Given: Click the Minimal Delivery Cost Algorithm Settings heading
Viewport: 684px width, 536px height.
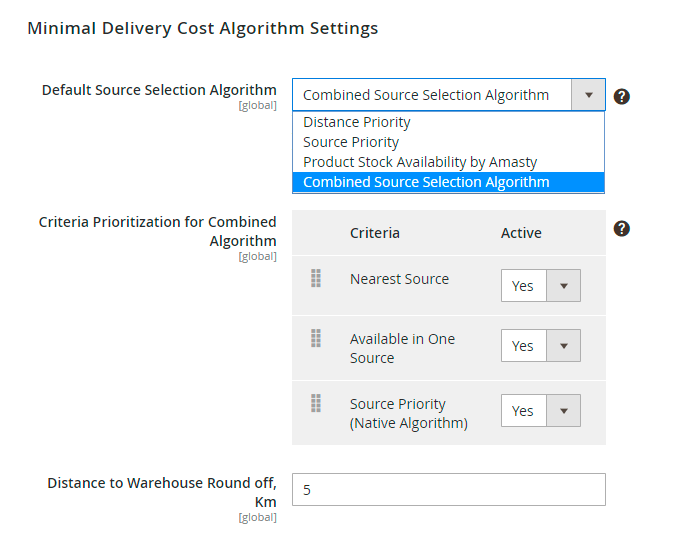Looking at the screenshot, I should [203, 28].
